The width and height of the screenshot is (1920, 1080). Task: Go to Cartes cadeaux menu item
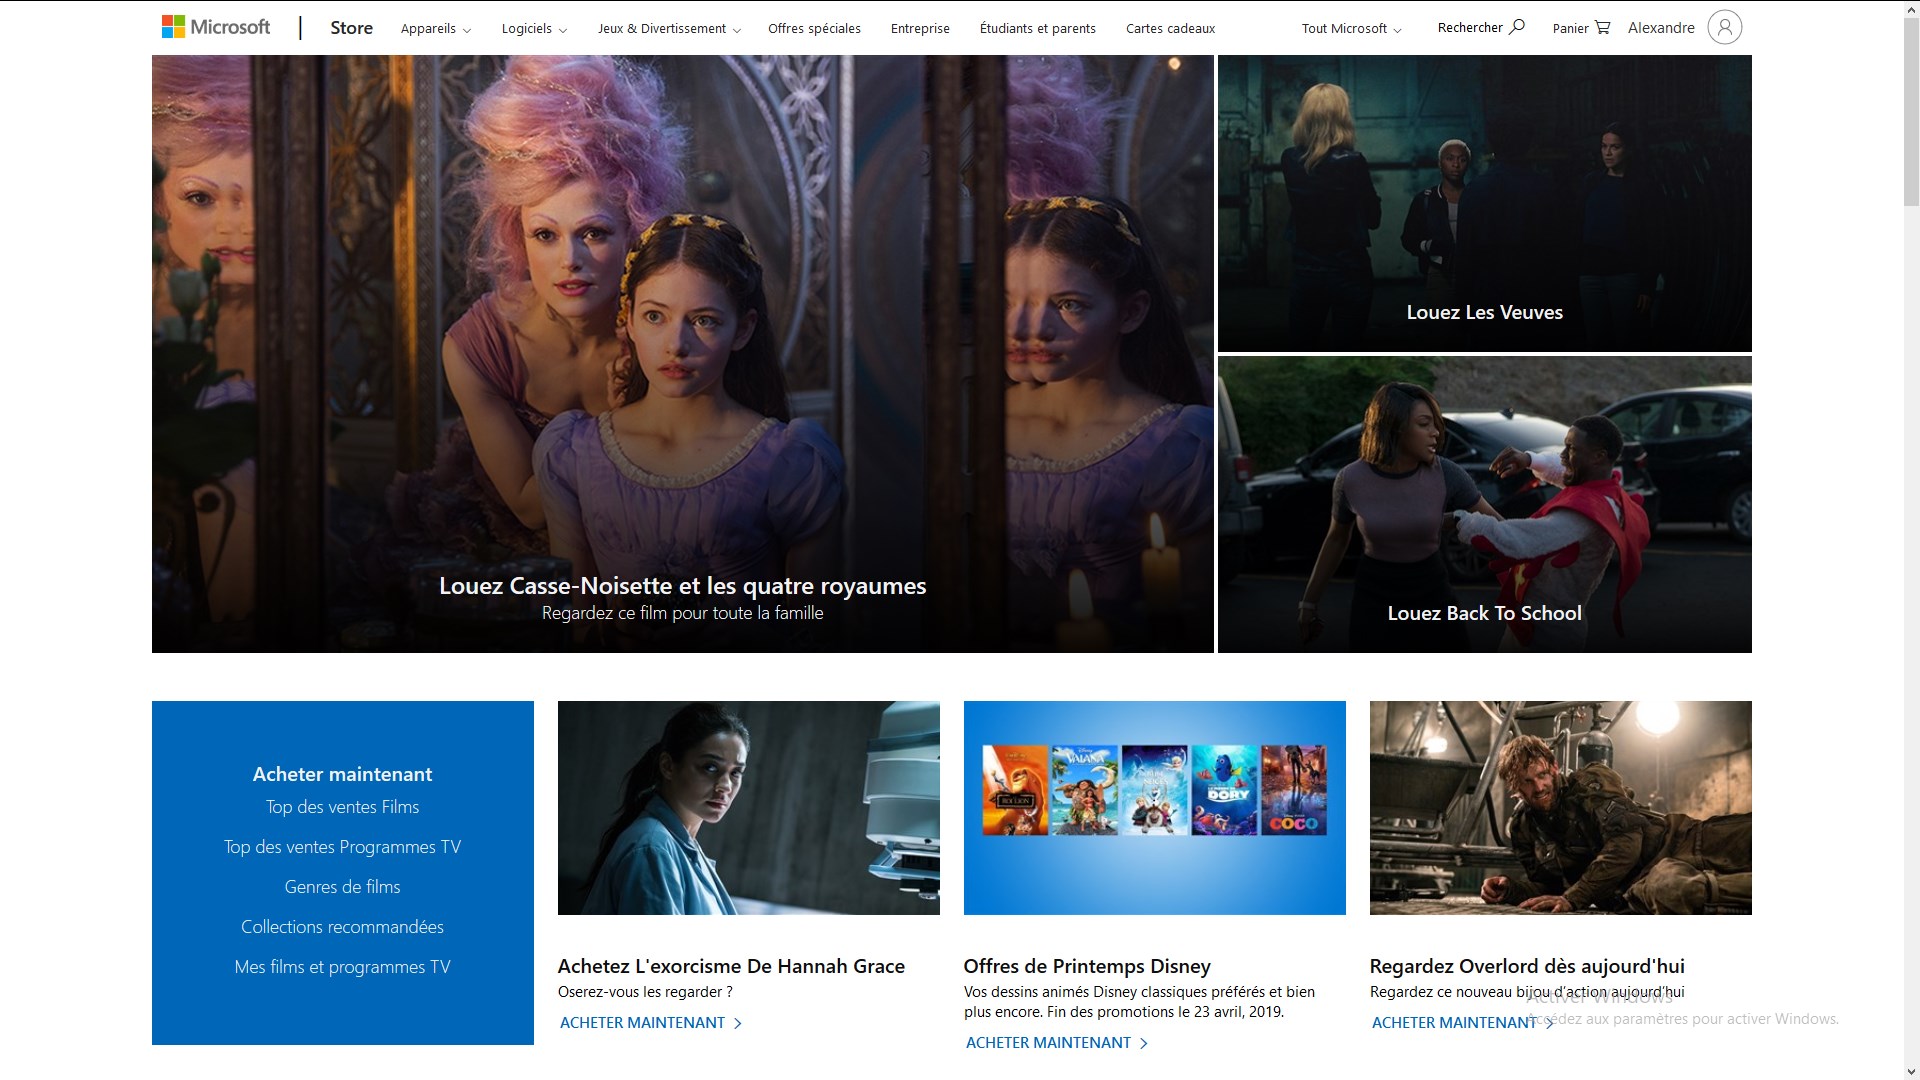1170,29
